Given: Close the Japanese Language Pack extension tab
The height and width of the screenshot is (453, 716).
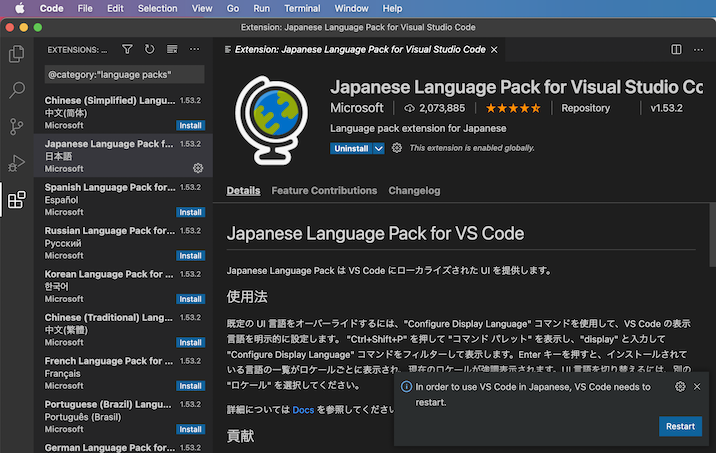Looking at the screenshot, I should click(x=494, y=50).
